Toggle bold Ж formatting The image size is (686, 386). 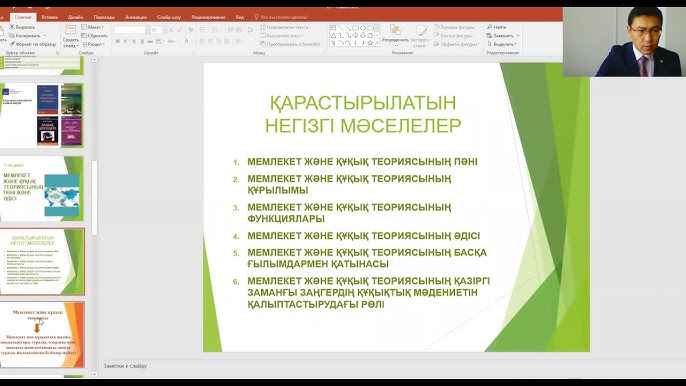tap(117, 42)
